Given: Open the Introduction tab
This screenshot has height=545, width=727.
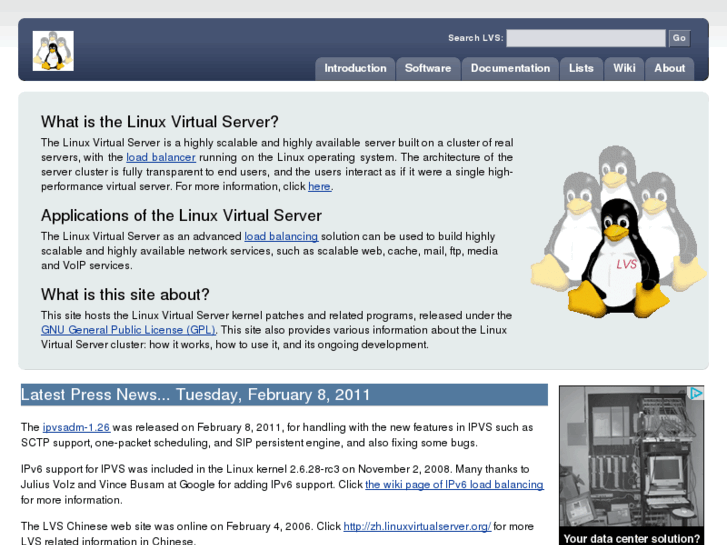Looking at the screenshot, I should point(355,68).
